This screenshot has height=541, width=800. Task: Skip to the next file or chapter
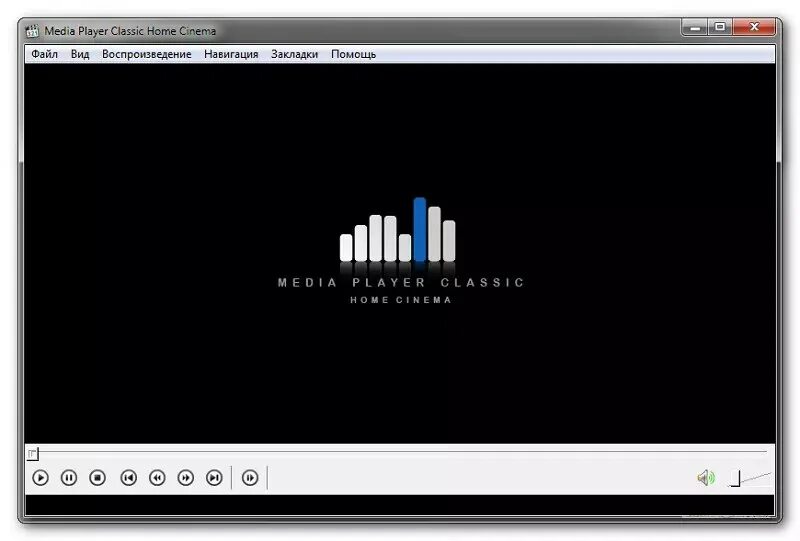point(214,478)
